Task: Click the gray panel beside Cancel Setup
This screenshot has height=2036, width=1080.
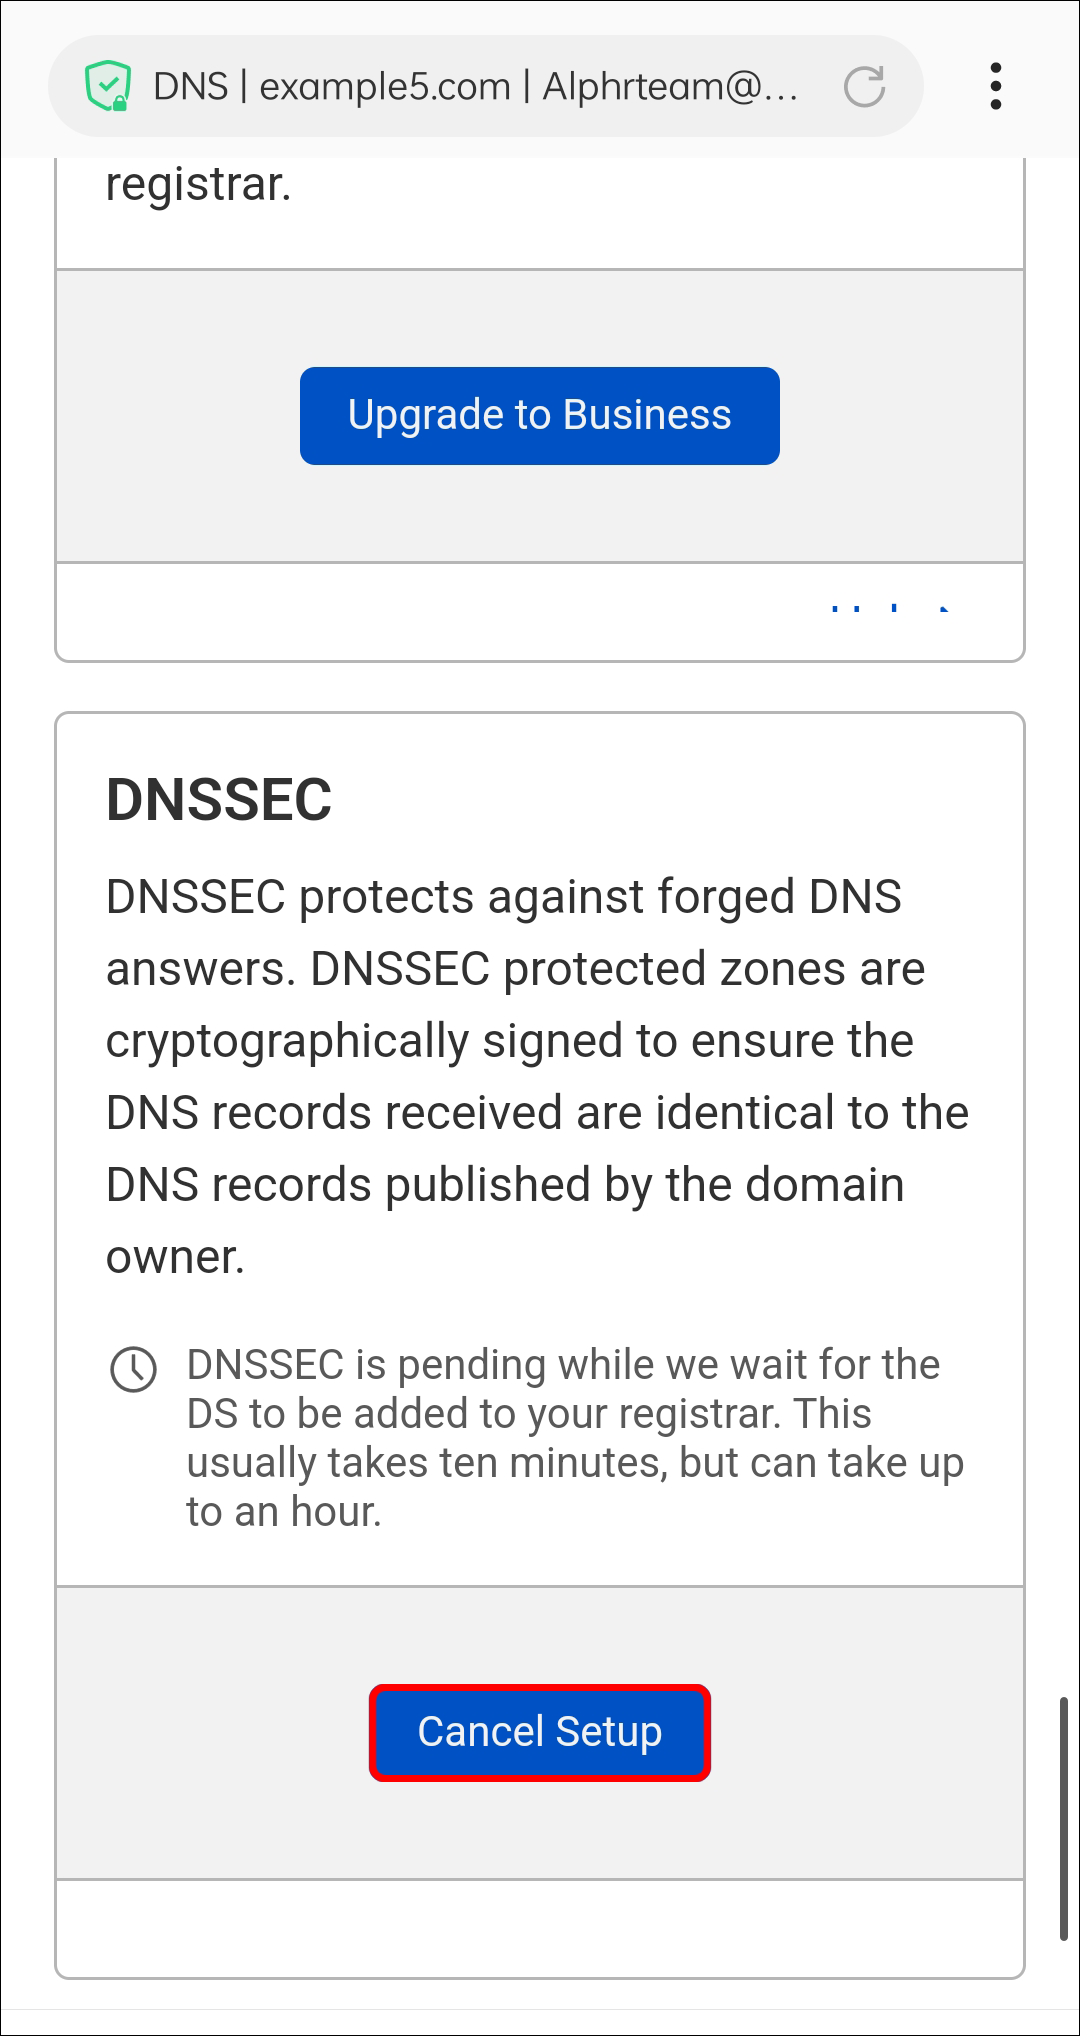Action: (x=200, y=1733)
